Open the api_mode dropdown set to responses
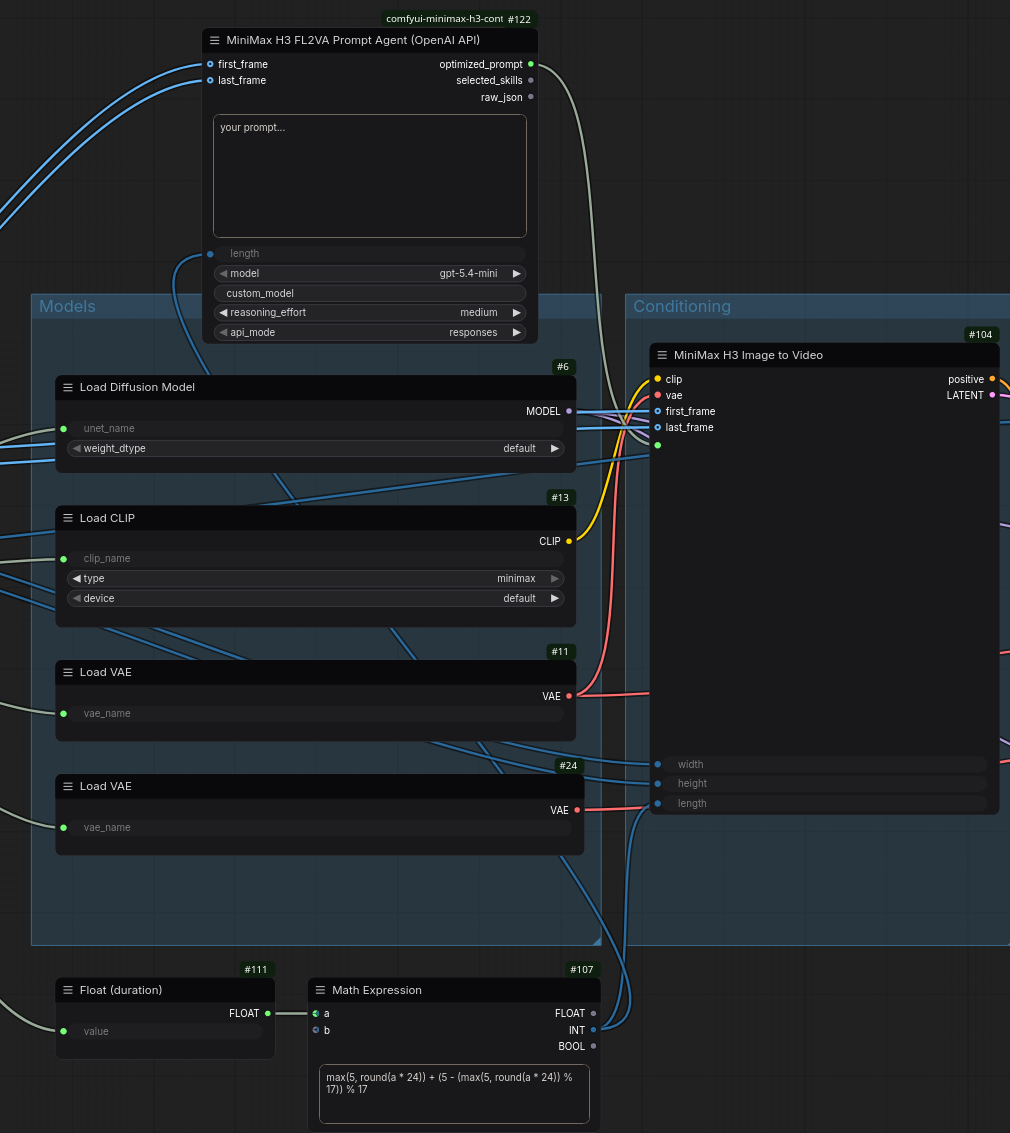The width and height of the screenshot is (1010, 1133). click(370, 332)
